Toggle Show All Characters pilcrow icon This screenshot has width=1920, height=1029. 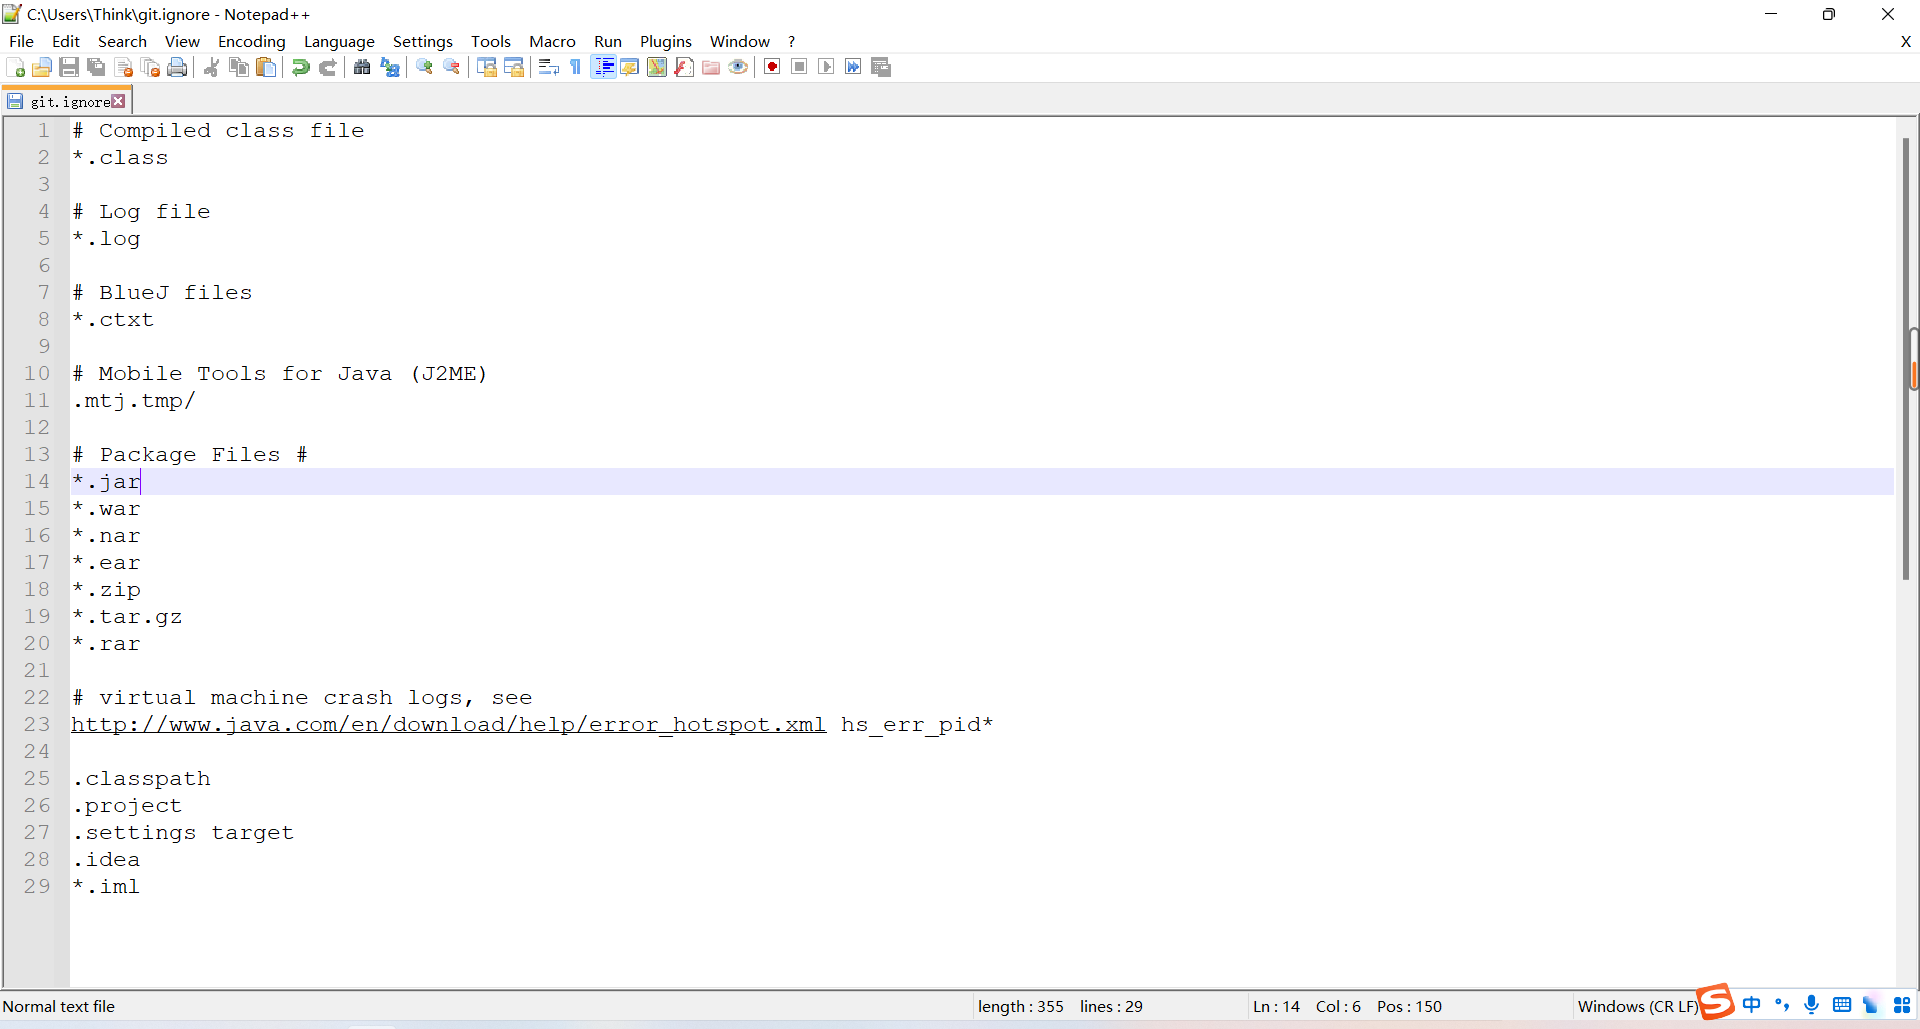point(575,67)
